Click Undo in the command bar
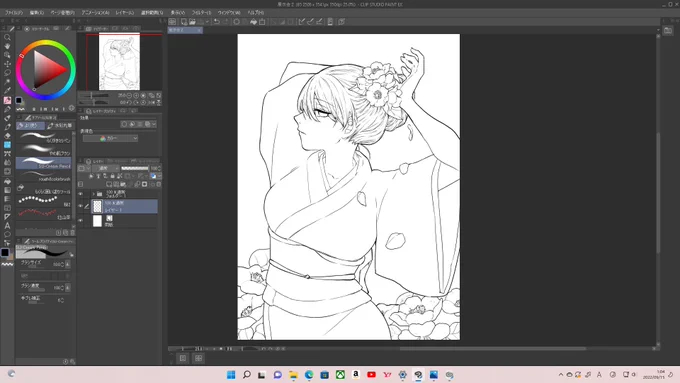 pyautogui.click(x=216, y=22)
